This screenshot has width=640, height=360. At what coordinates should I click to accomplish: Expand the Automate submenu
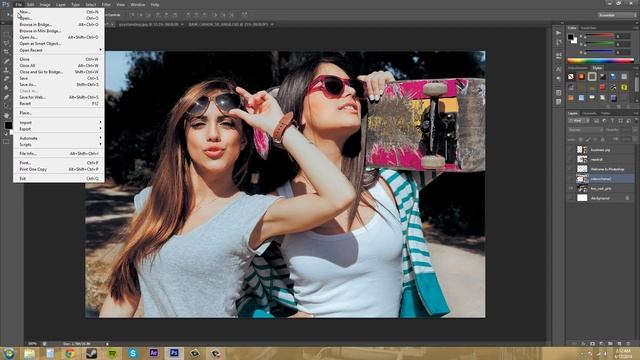tap(59, 138)
